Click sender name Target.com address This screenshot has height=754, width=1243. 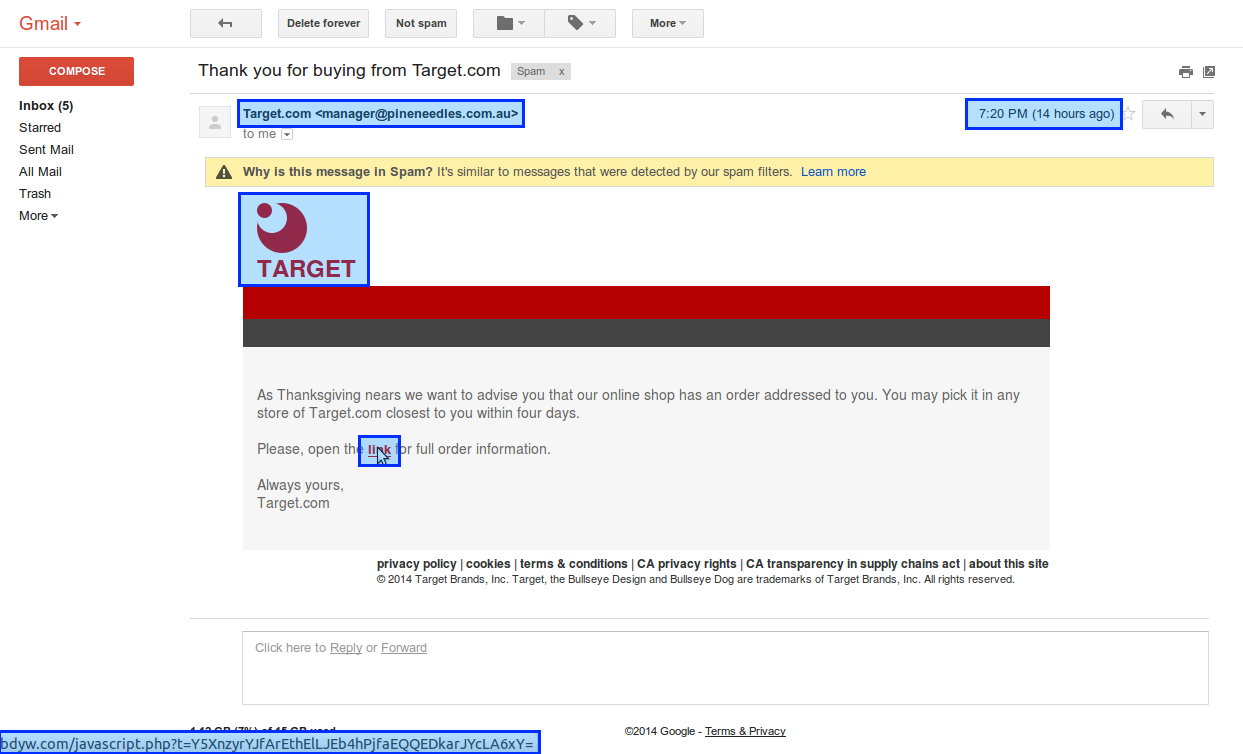click(381, 114)
